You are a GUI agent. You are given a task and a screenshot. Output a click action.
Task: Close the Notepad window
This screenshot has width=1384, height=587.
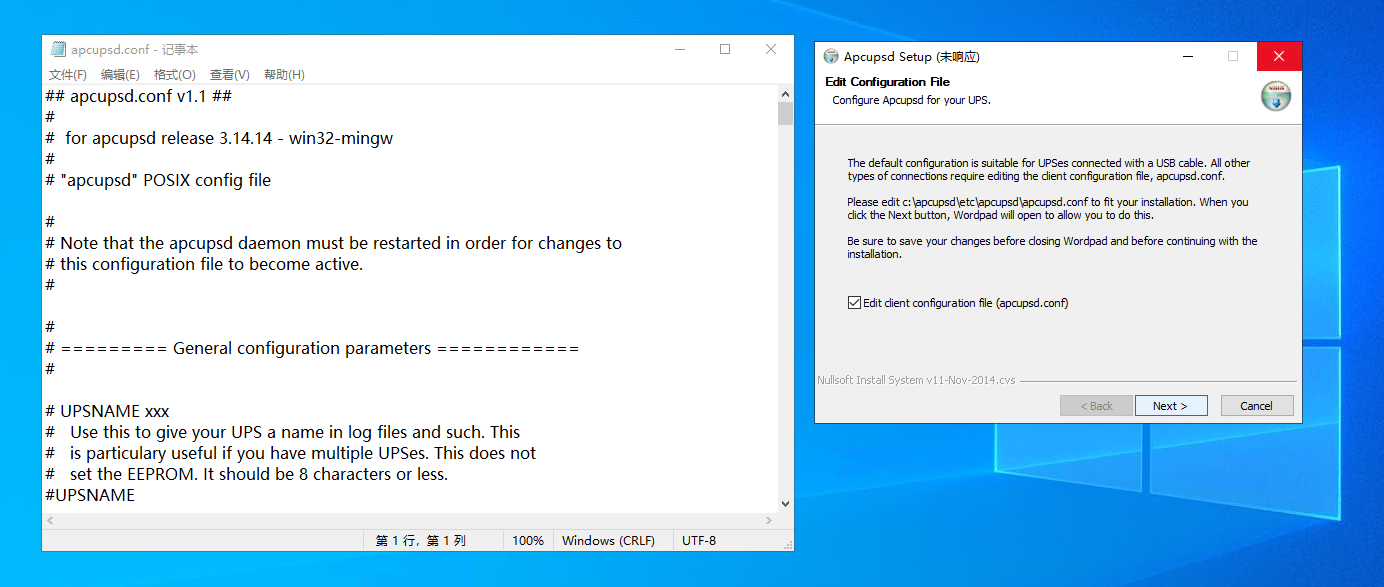coord(771,49)
